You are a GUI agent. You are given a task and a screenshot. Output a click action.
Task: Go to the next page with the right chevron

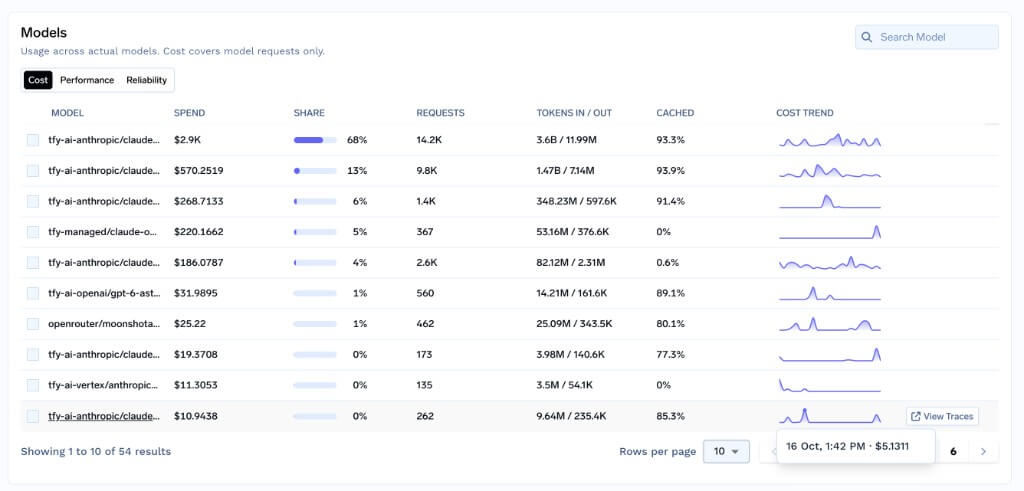[x=984, y=451]
